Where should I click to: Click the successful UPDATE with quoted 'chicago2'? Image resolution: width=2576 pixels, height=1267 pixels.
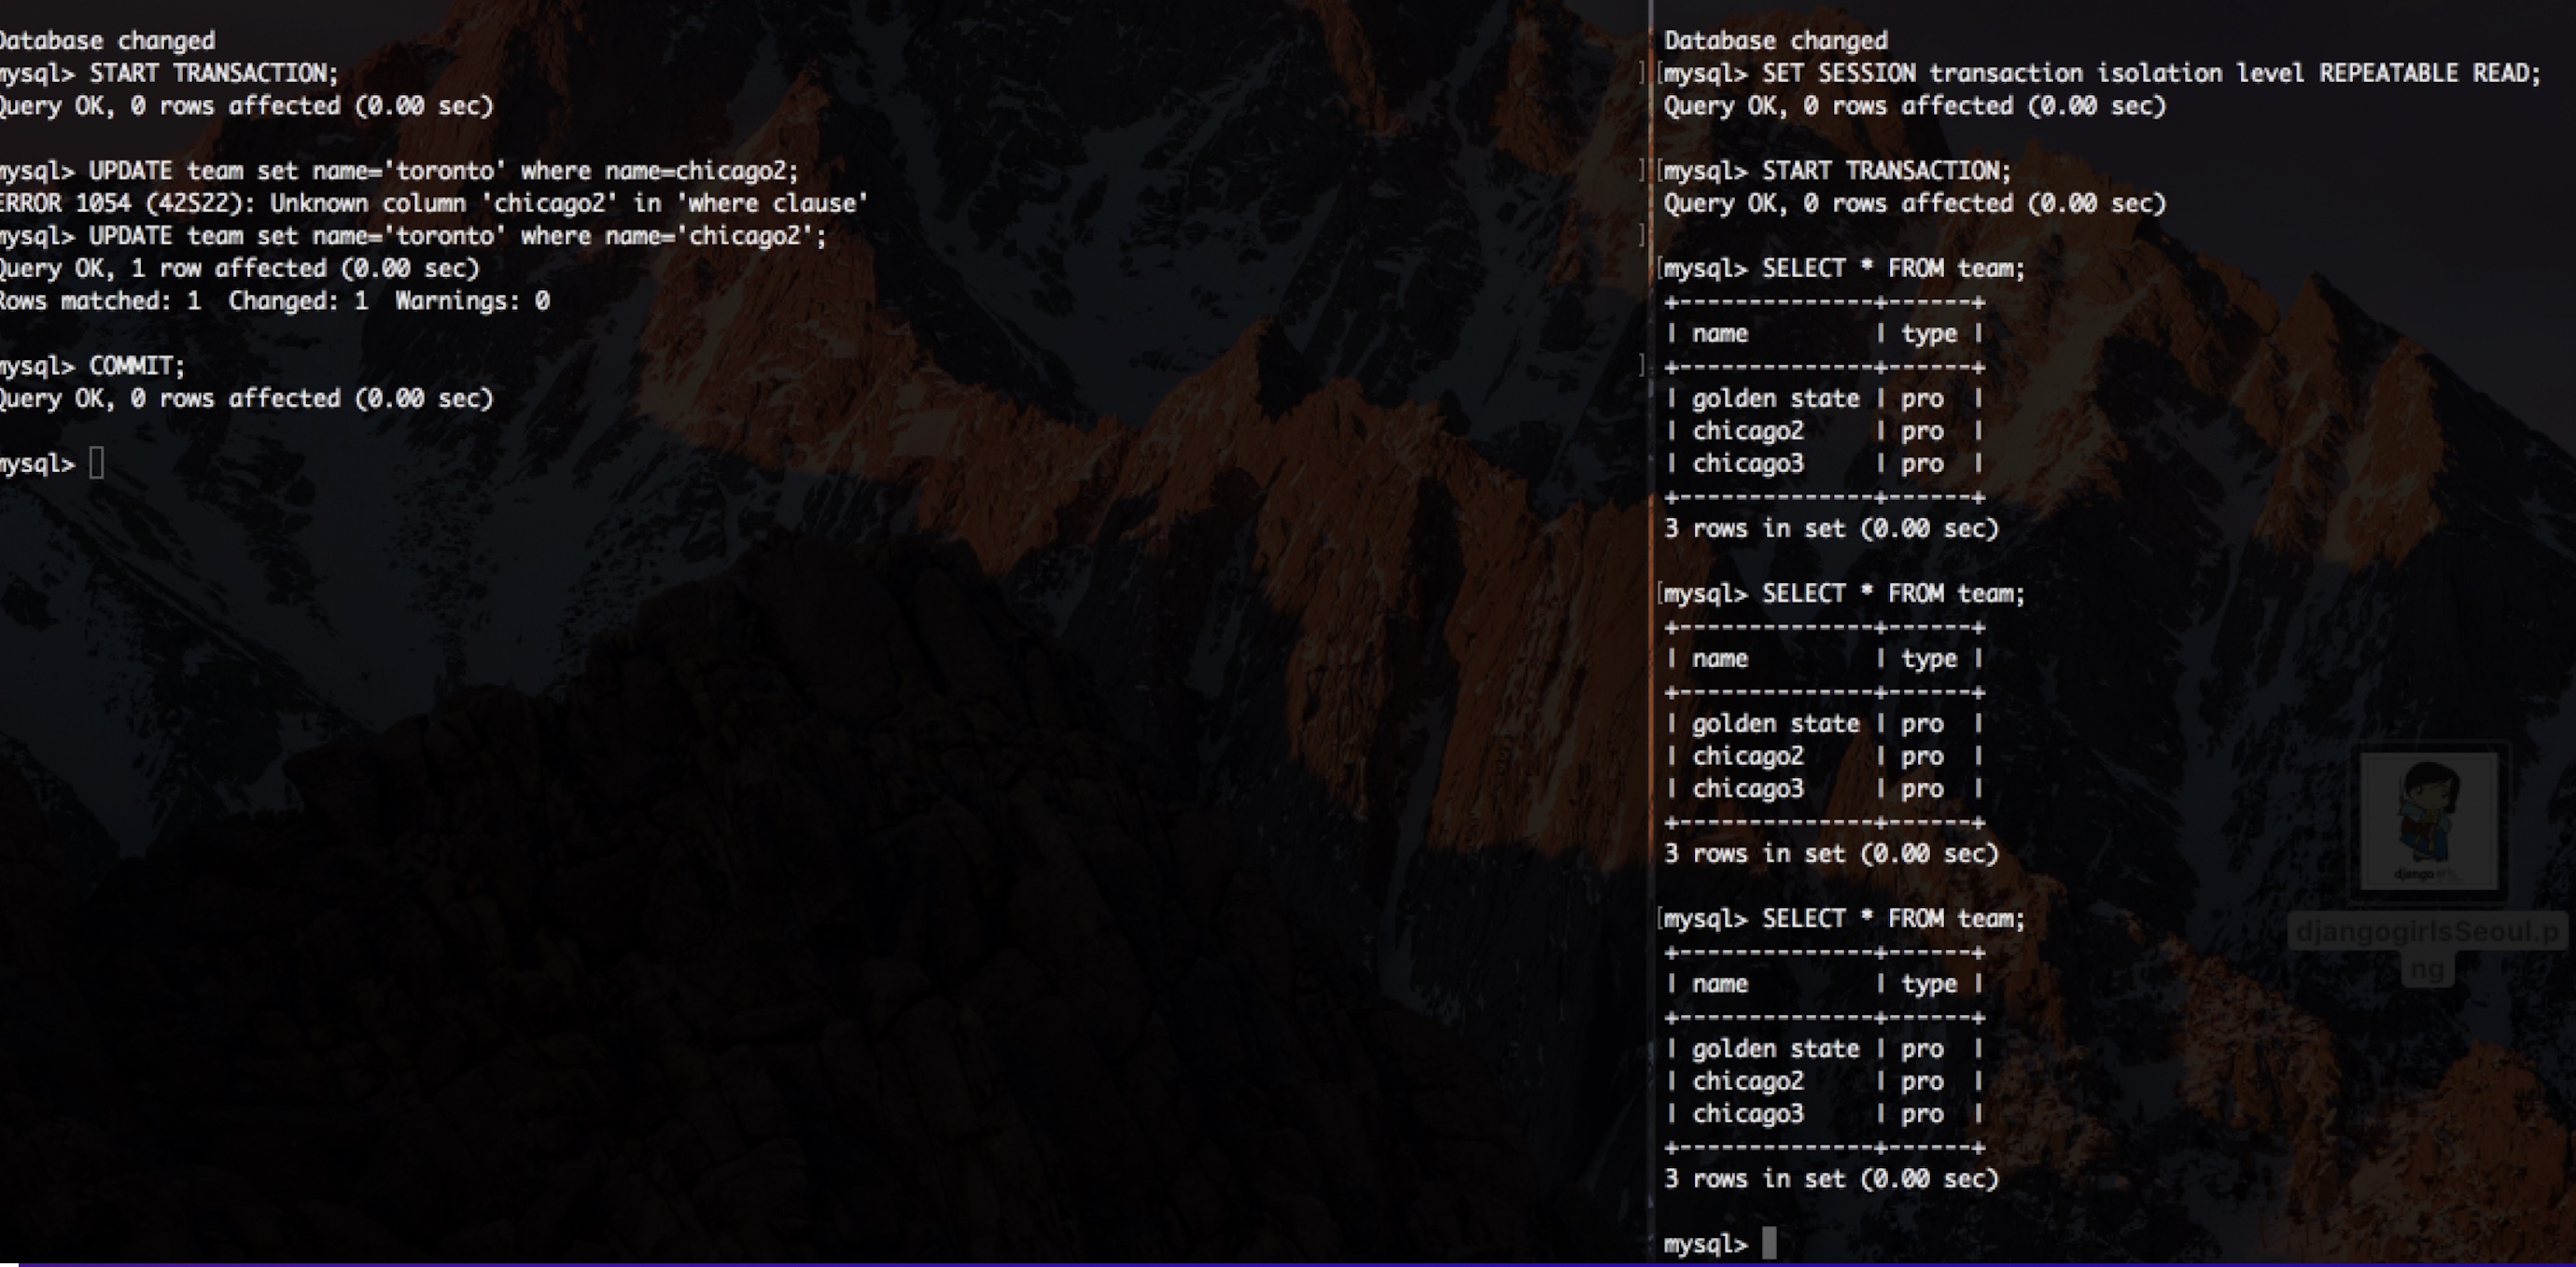[457, 236]
